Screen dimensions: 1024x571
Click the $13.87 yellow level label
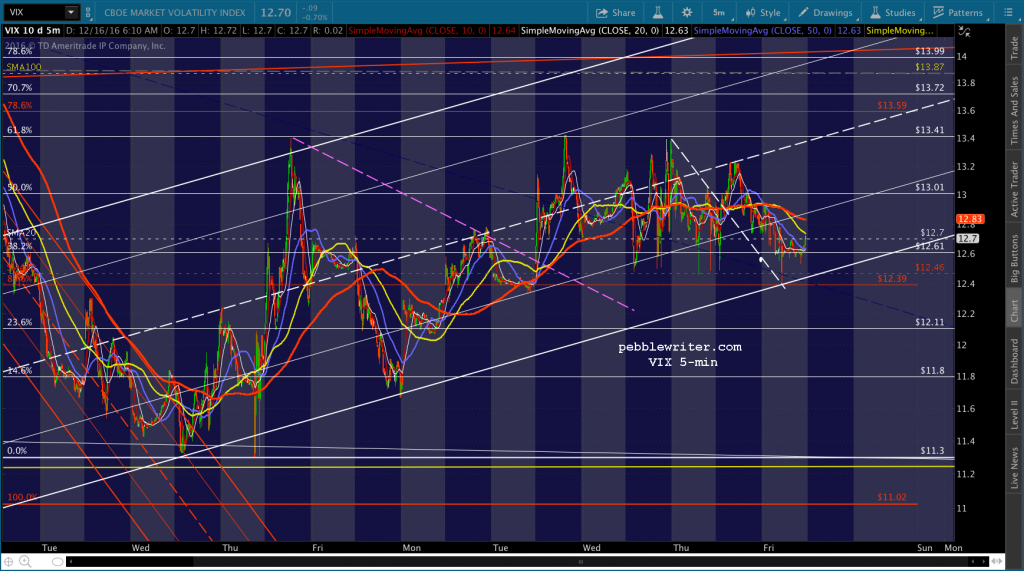point(929,67)
